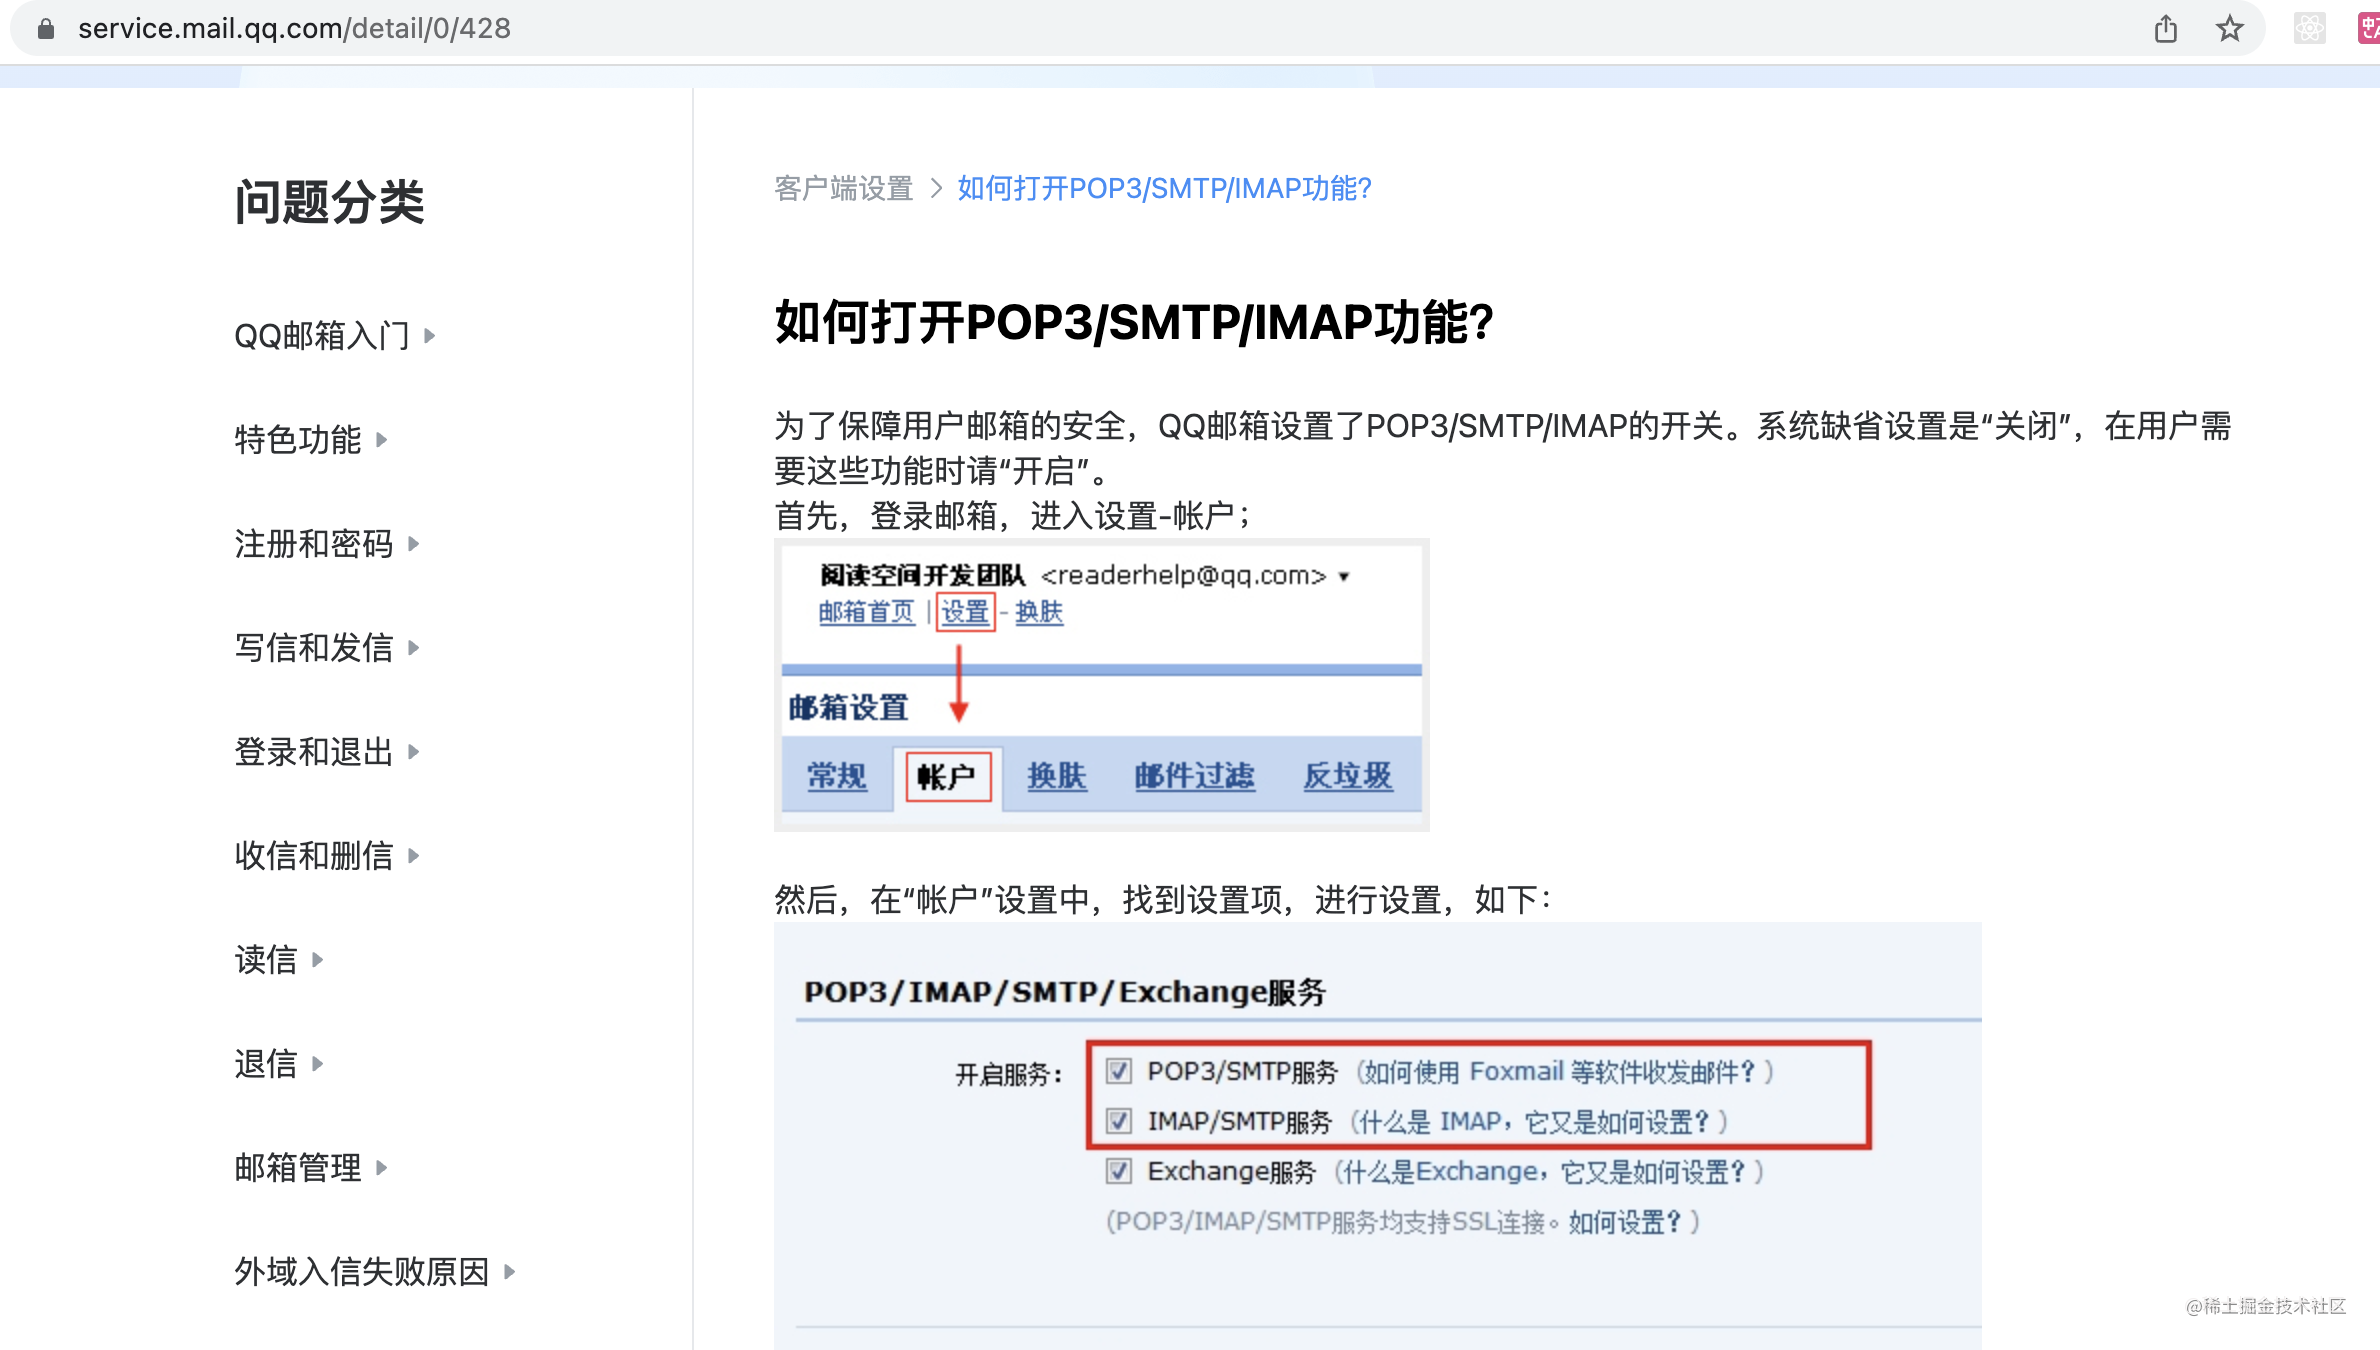The width and height of the screenshot is (2380, 1350).
Task: Click the share icon in address bar
Action: 2165,29
